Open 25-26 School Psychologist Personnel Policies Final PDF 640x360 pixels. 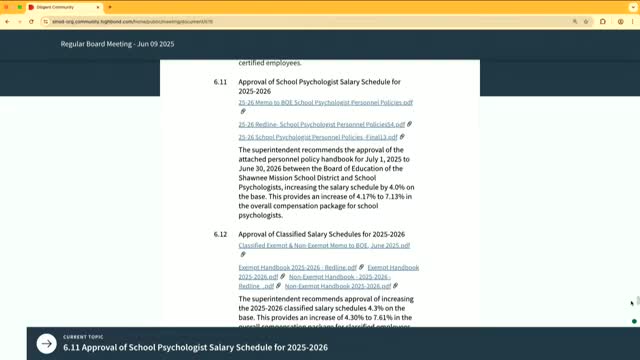point(318,137)
